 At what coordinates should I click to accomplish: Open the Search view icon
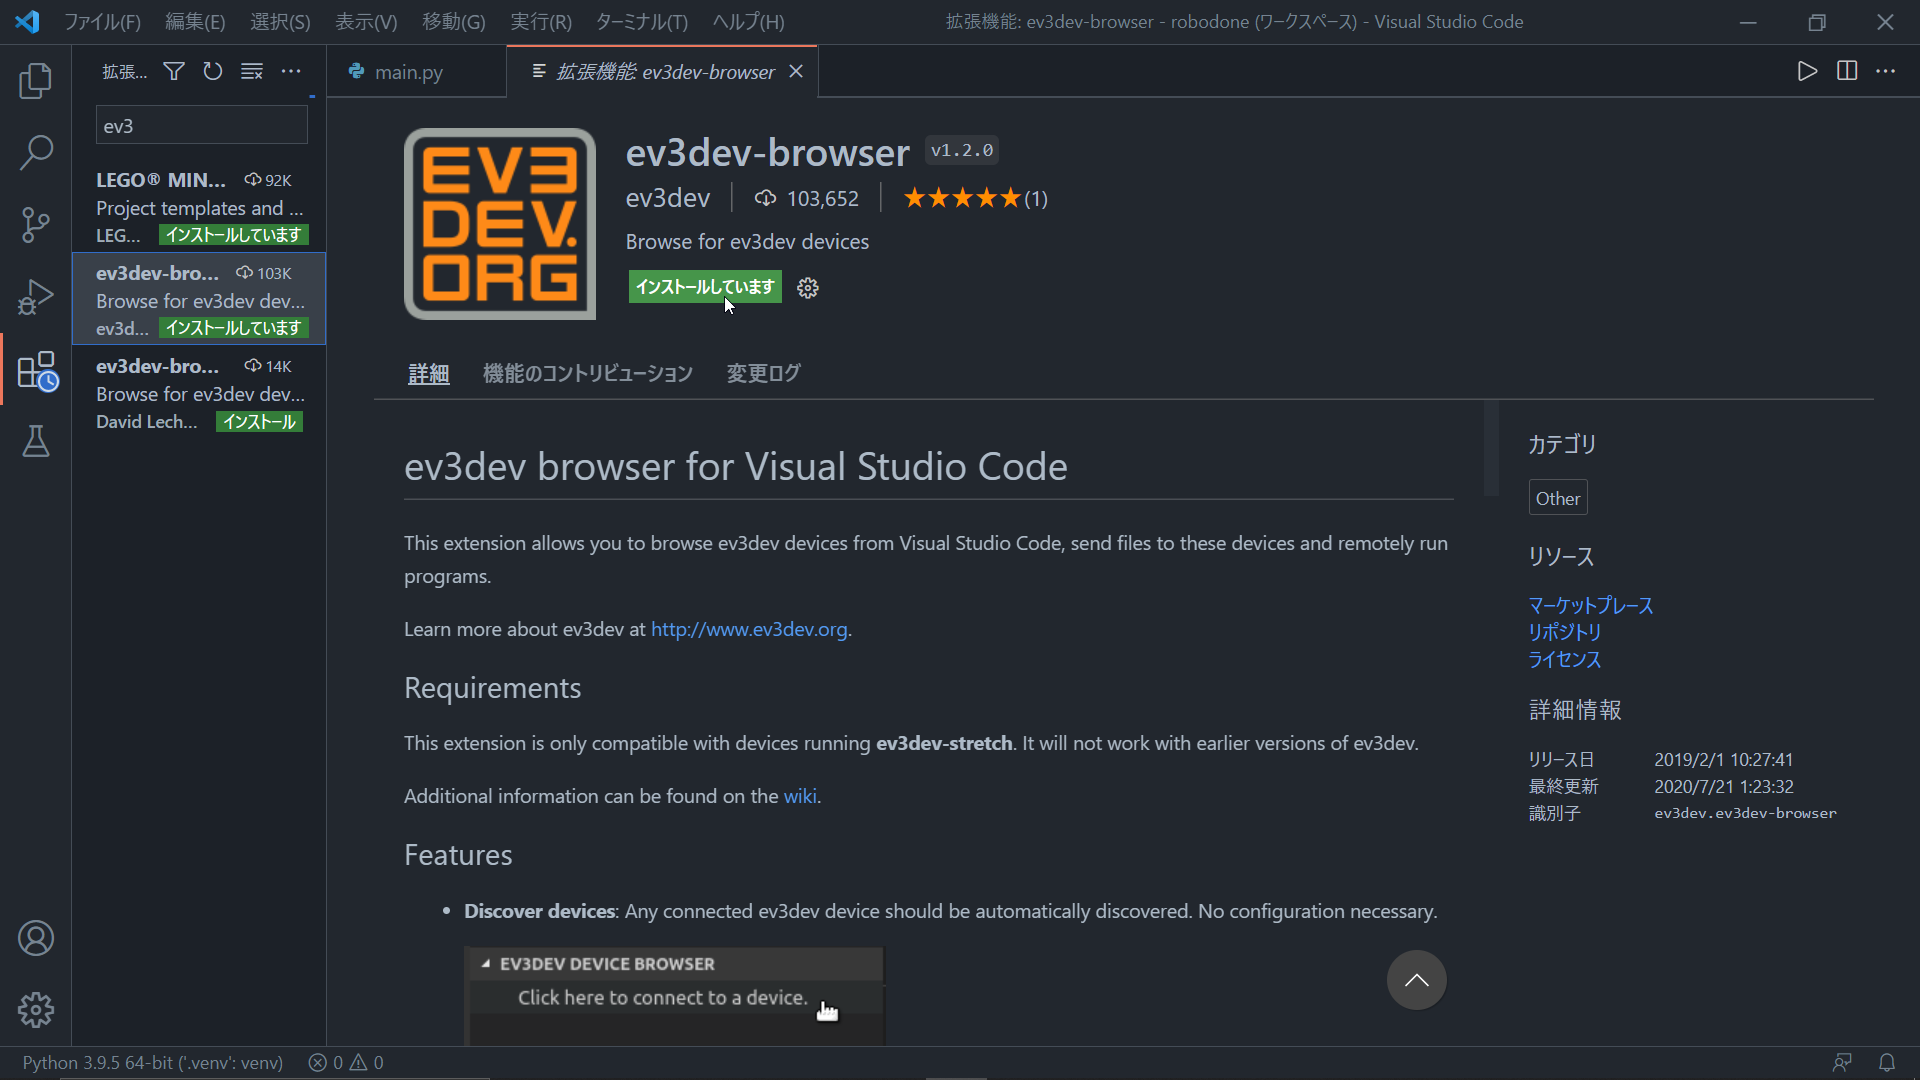tap(36, 153)
